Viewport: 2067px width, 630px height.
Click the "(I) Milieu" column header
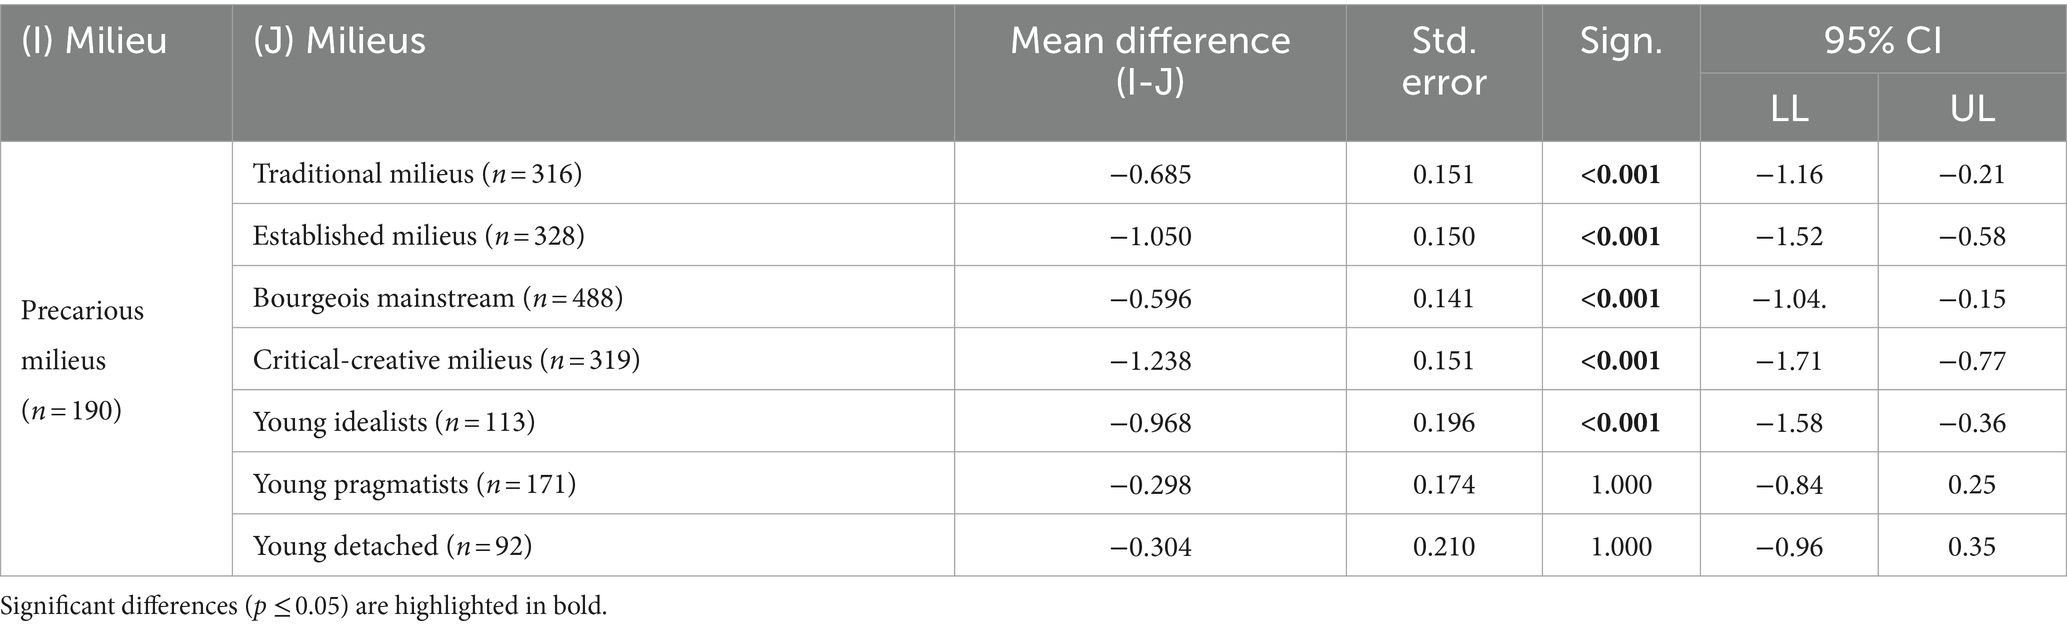pos(94,41)
